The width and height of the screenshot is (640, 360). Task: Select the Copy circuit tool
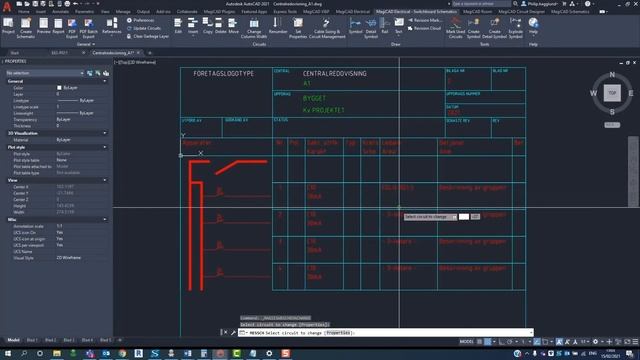pos(207,26)
